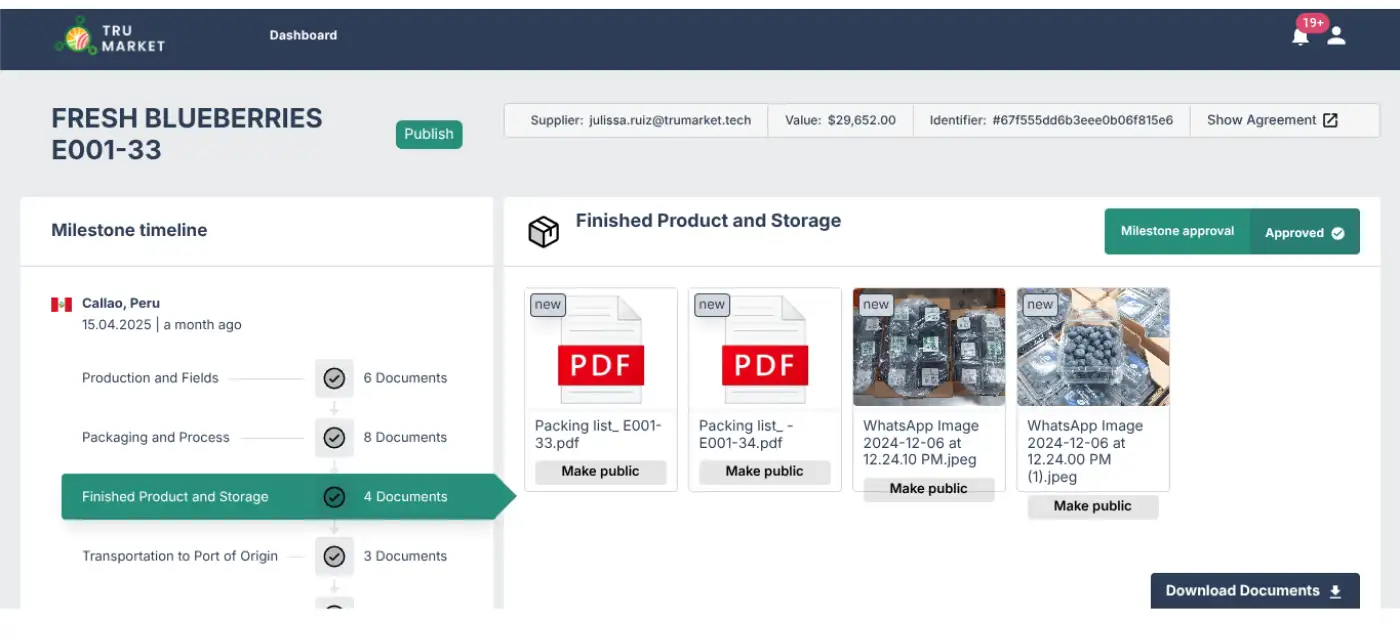
Task: Open the Packing list E001-33 PDF thumbnail
Action: point(600,350)
